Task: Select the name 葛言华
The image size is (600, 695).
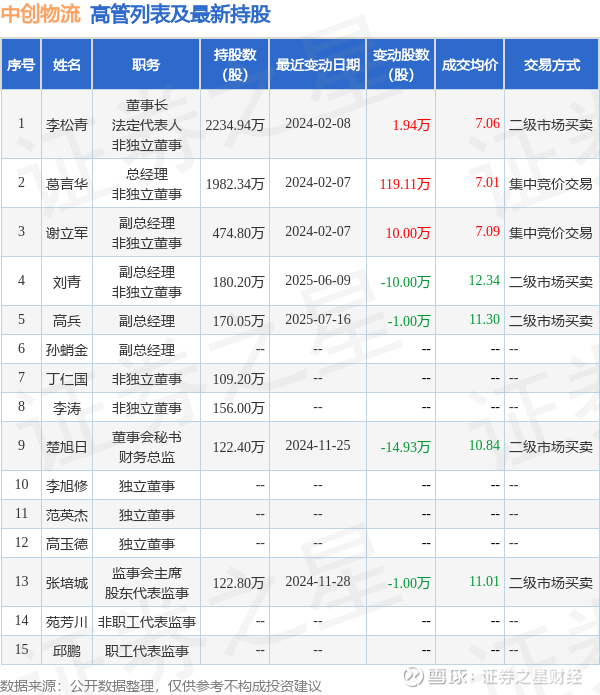Action: [x=66, y=184]
